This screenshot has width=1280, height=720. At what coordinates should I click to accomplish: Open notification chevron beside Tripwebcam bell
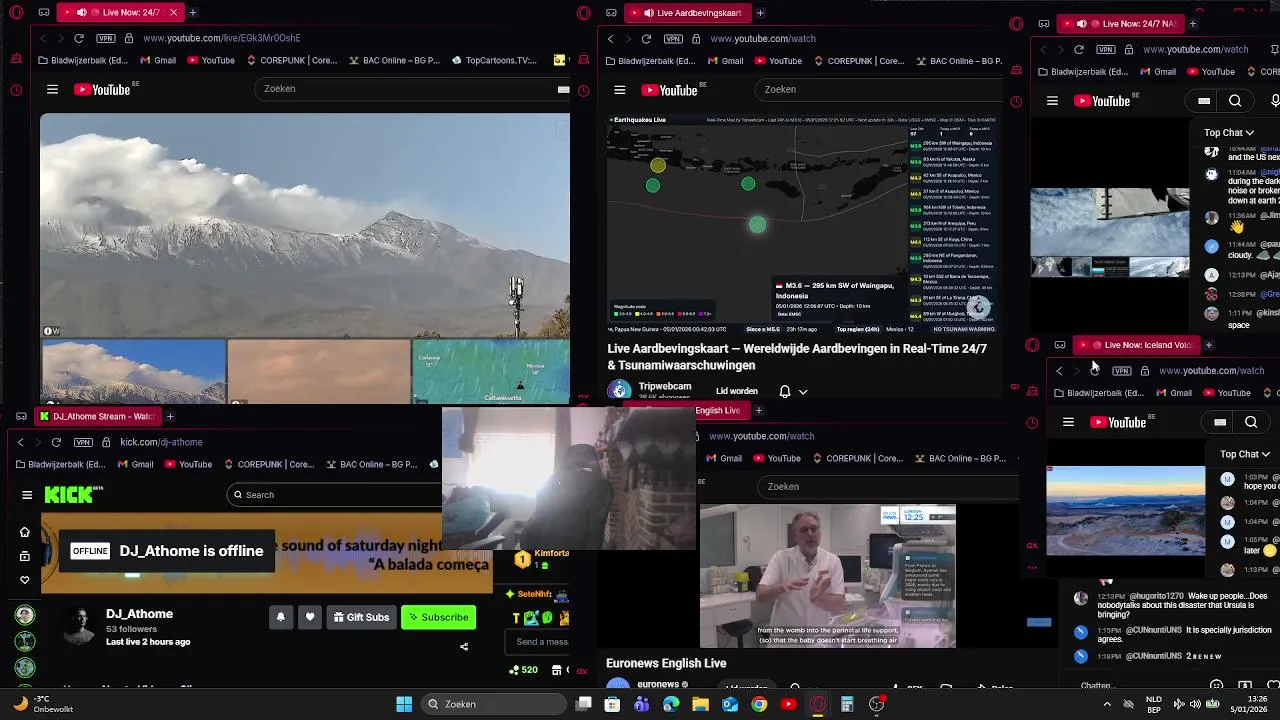(803, 392)
